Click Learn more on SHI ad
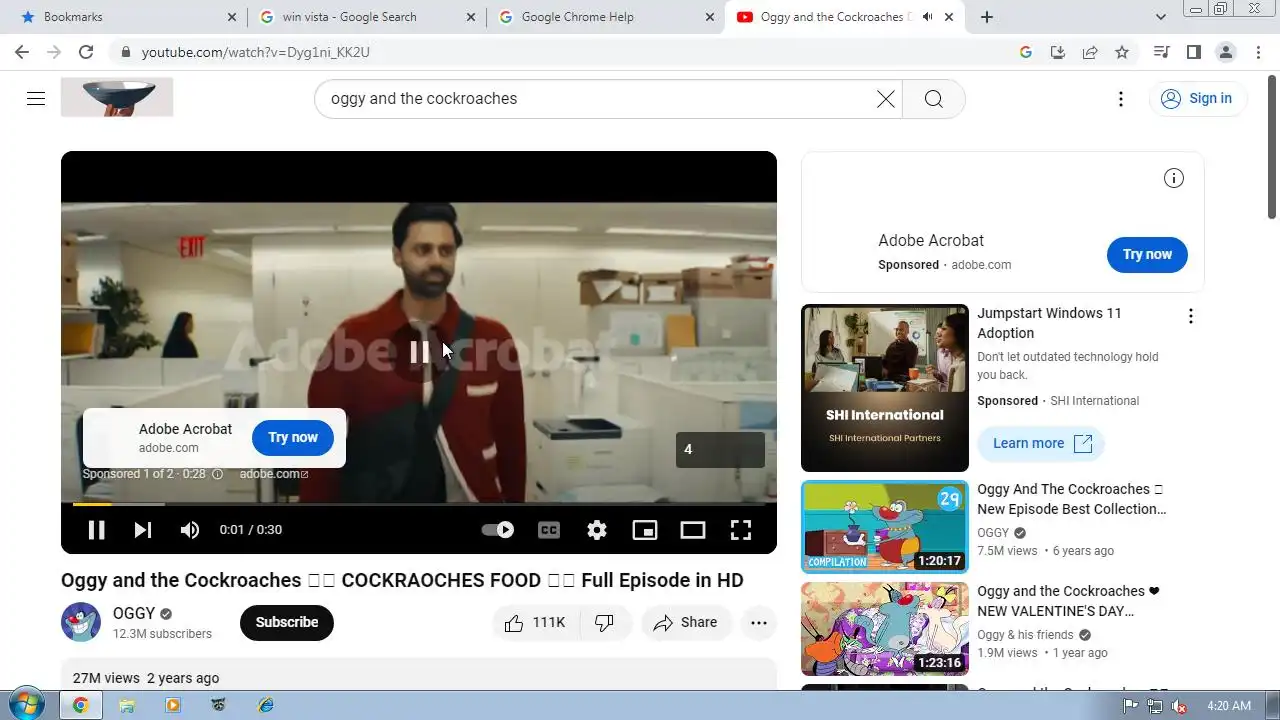The height and width of the screenshot is (720, 1280). click(1041, 443)
